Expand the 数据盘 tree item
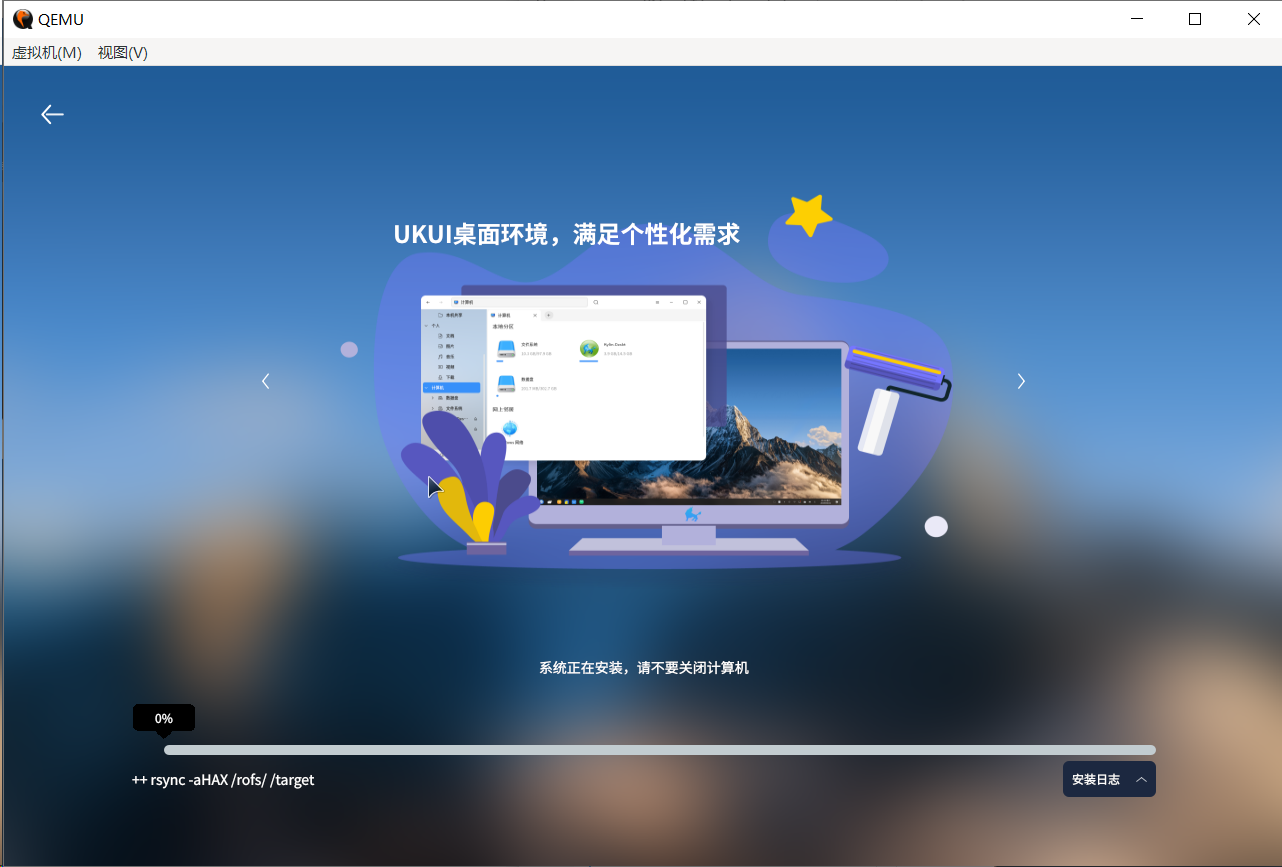The width and height of the screenshot is (1282, 867). (x=432, y=398)
